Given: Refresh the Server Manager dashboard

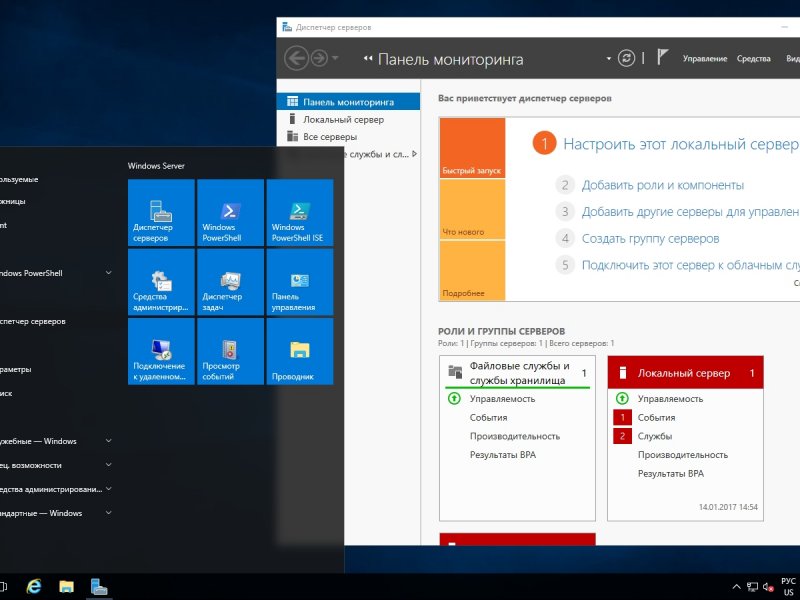Looking at the screenshot, I should click(x=626, y=58).
